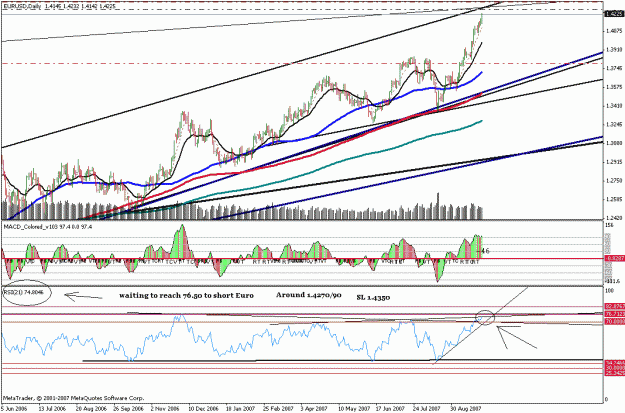Click the 1.3245 price axis label

point(614,124)
